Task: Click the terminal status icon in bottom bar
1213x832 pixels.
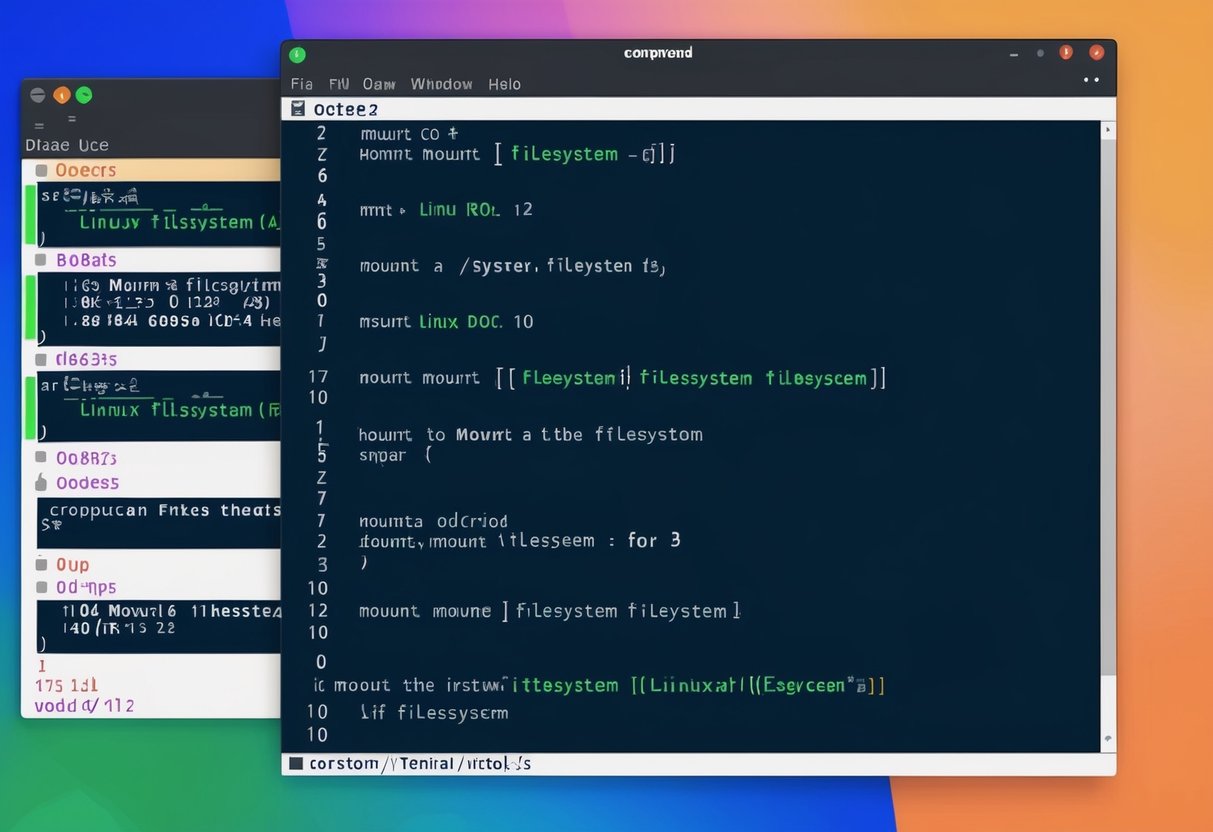Action: click(x=294, y=763)
